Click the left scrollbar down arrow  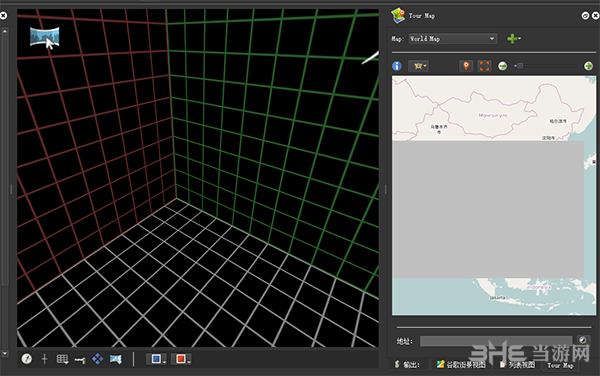(5, 353)
